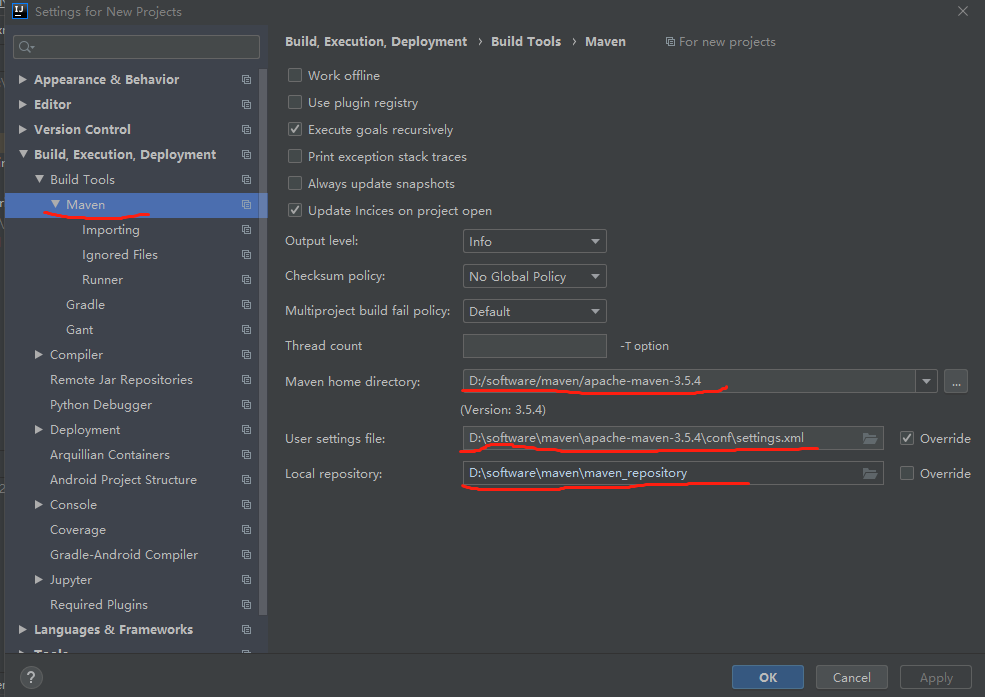
Task: Collapse the Build, Execution, Deployment tree node
Action: coord(24,154)
